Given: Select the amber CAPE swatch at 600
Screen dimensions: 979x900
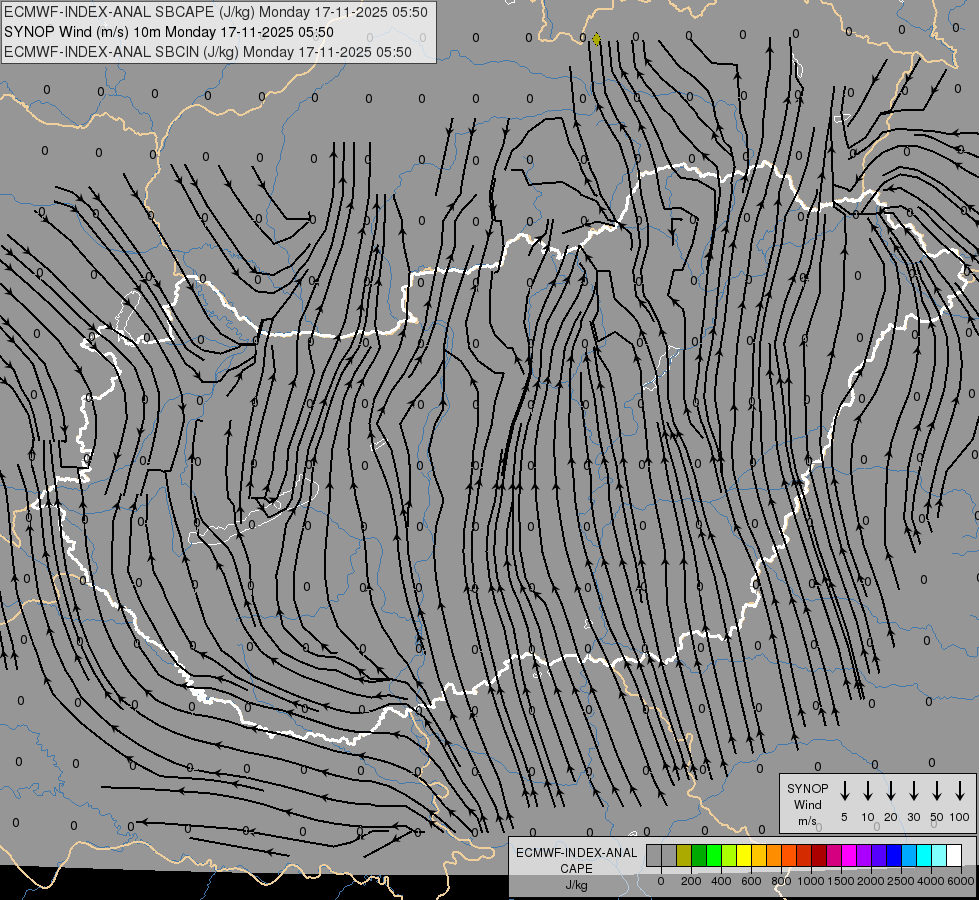Looking at the screenshot, I should pos(759,855).
